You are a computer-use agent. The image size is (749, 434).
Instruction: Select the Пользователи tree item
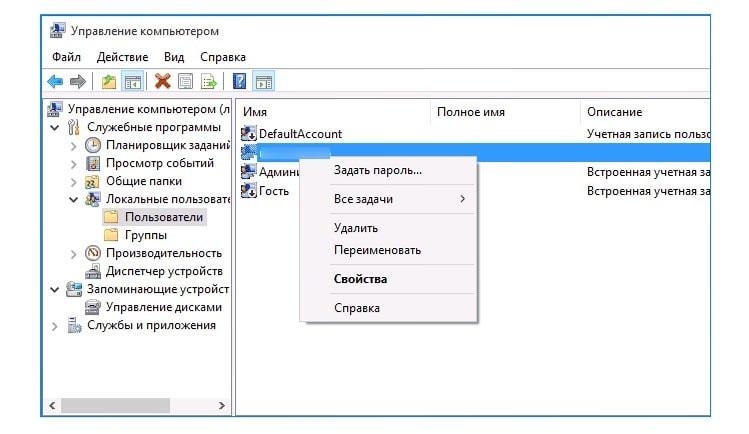[164, 217]
